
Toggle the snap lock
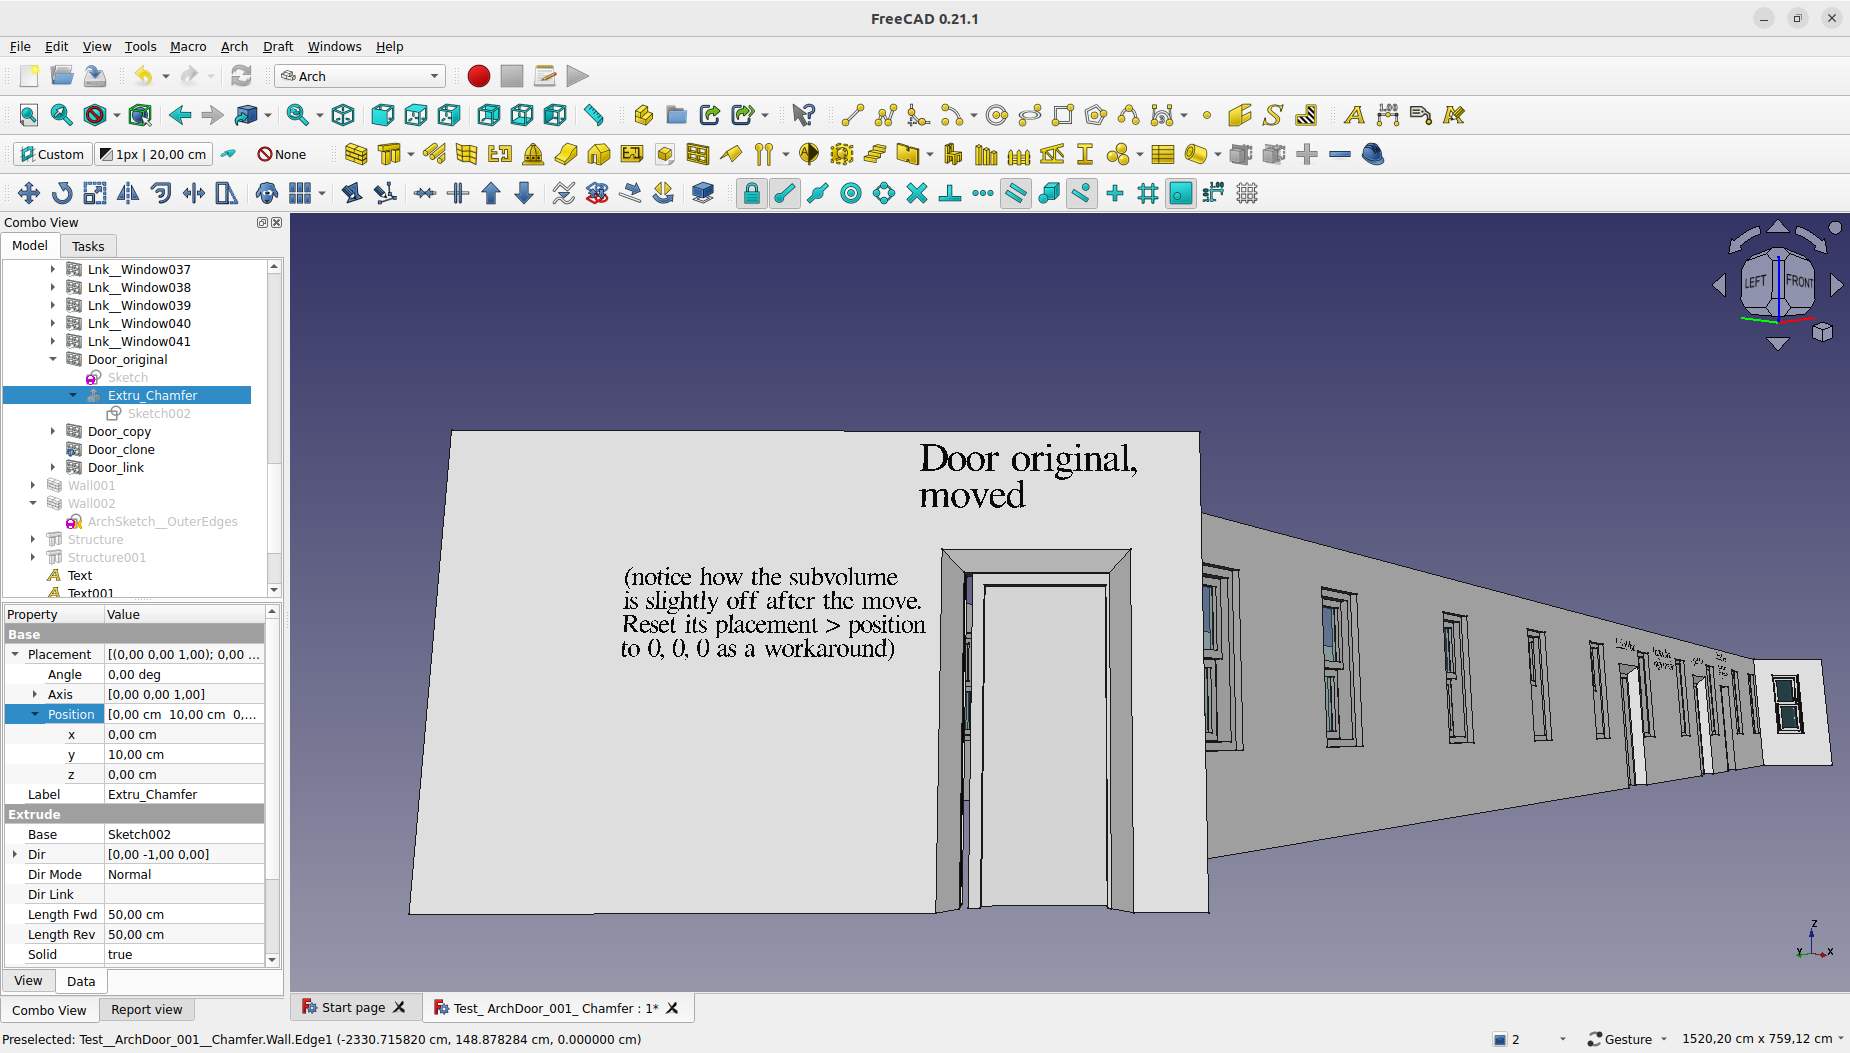pos(753,193)
